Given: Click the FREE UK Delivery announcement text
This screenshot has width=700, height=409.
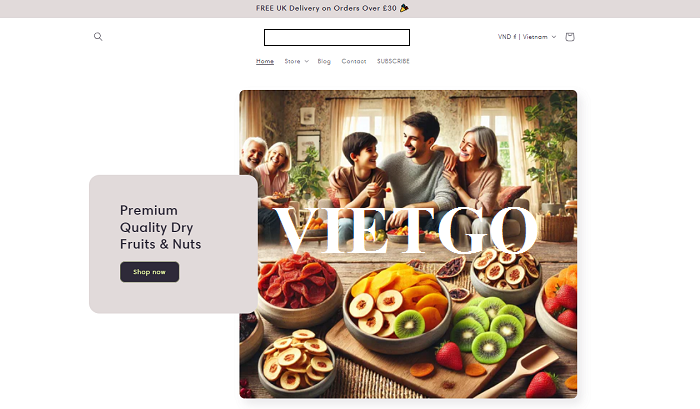Looking at the screenshot, I should tap(326, 8).
